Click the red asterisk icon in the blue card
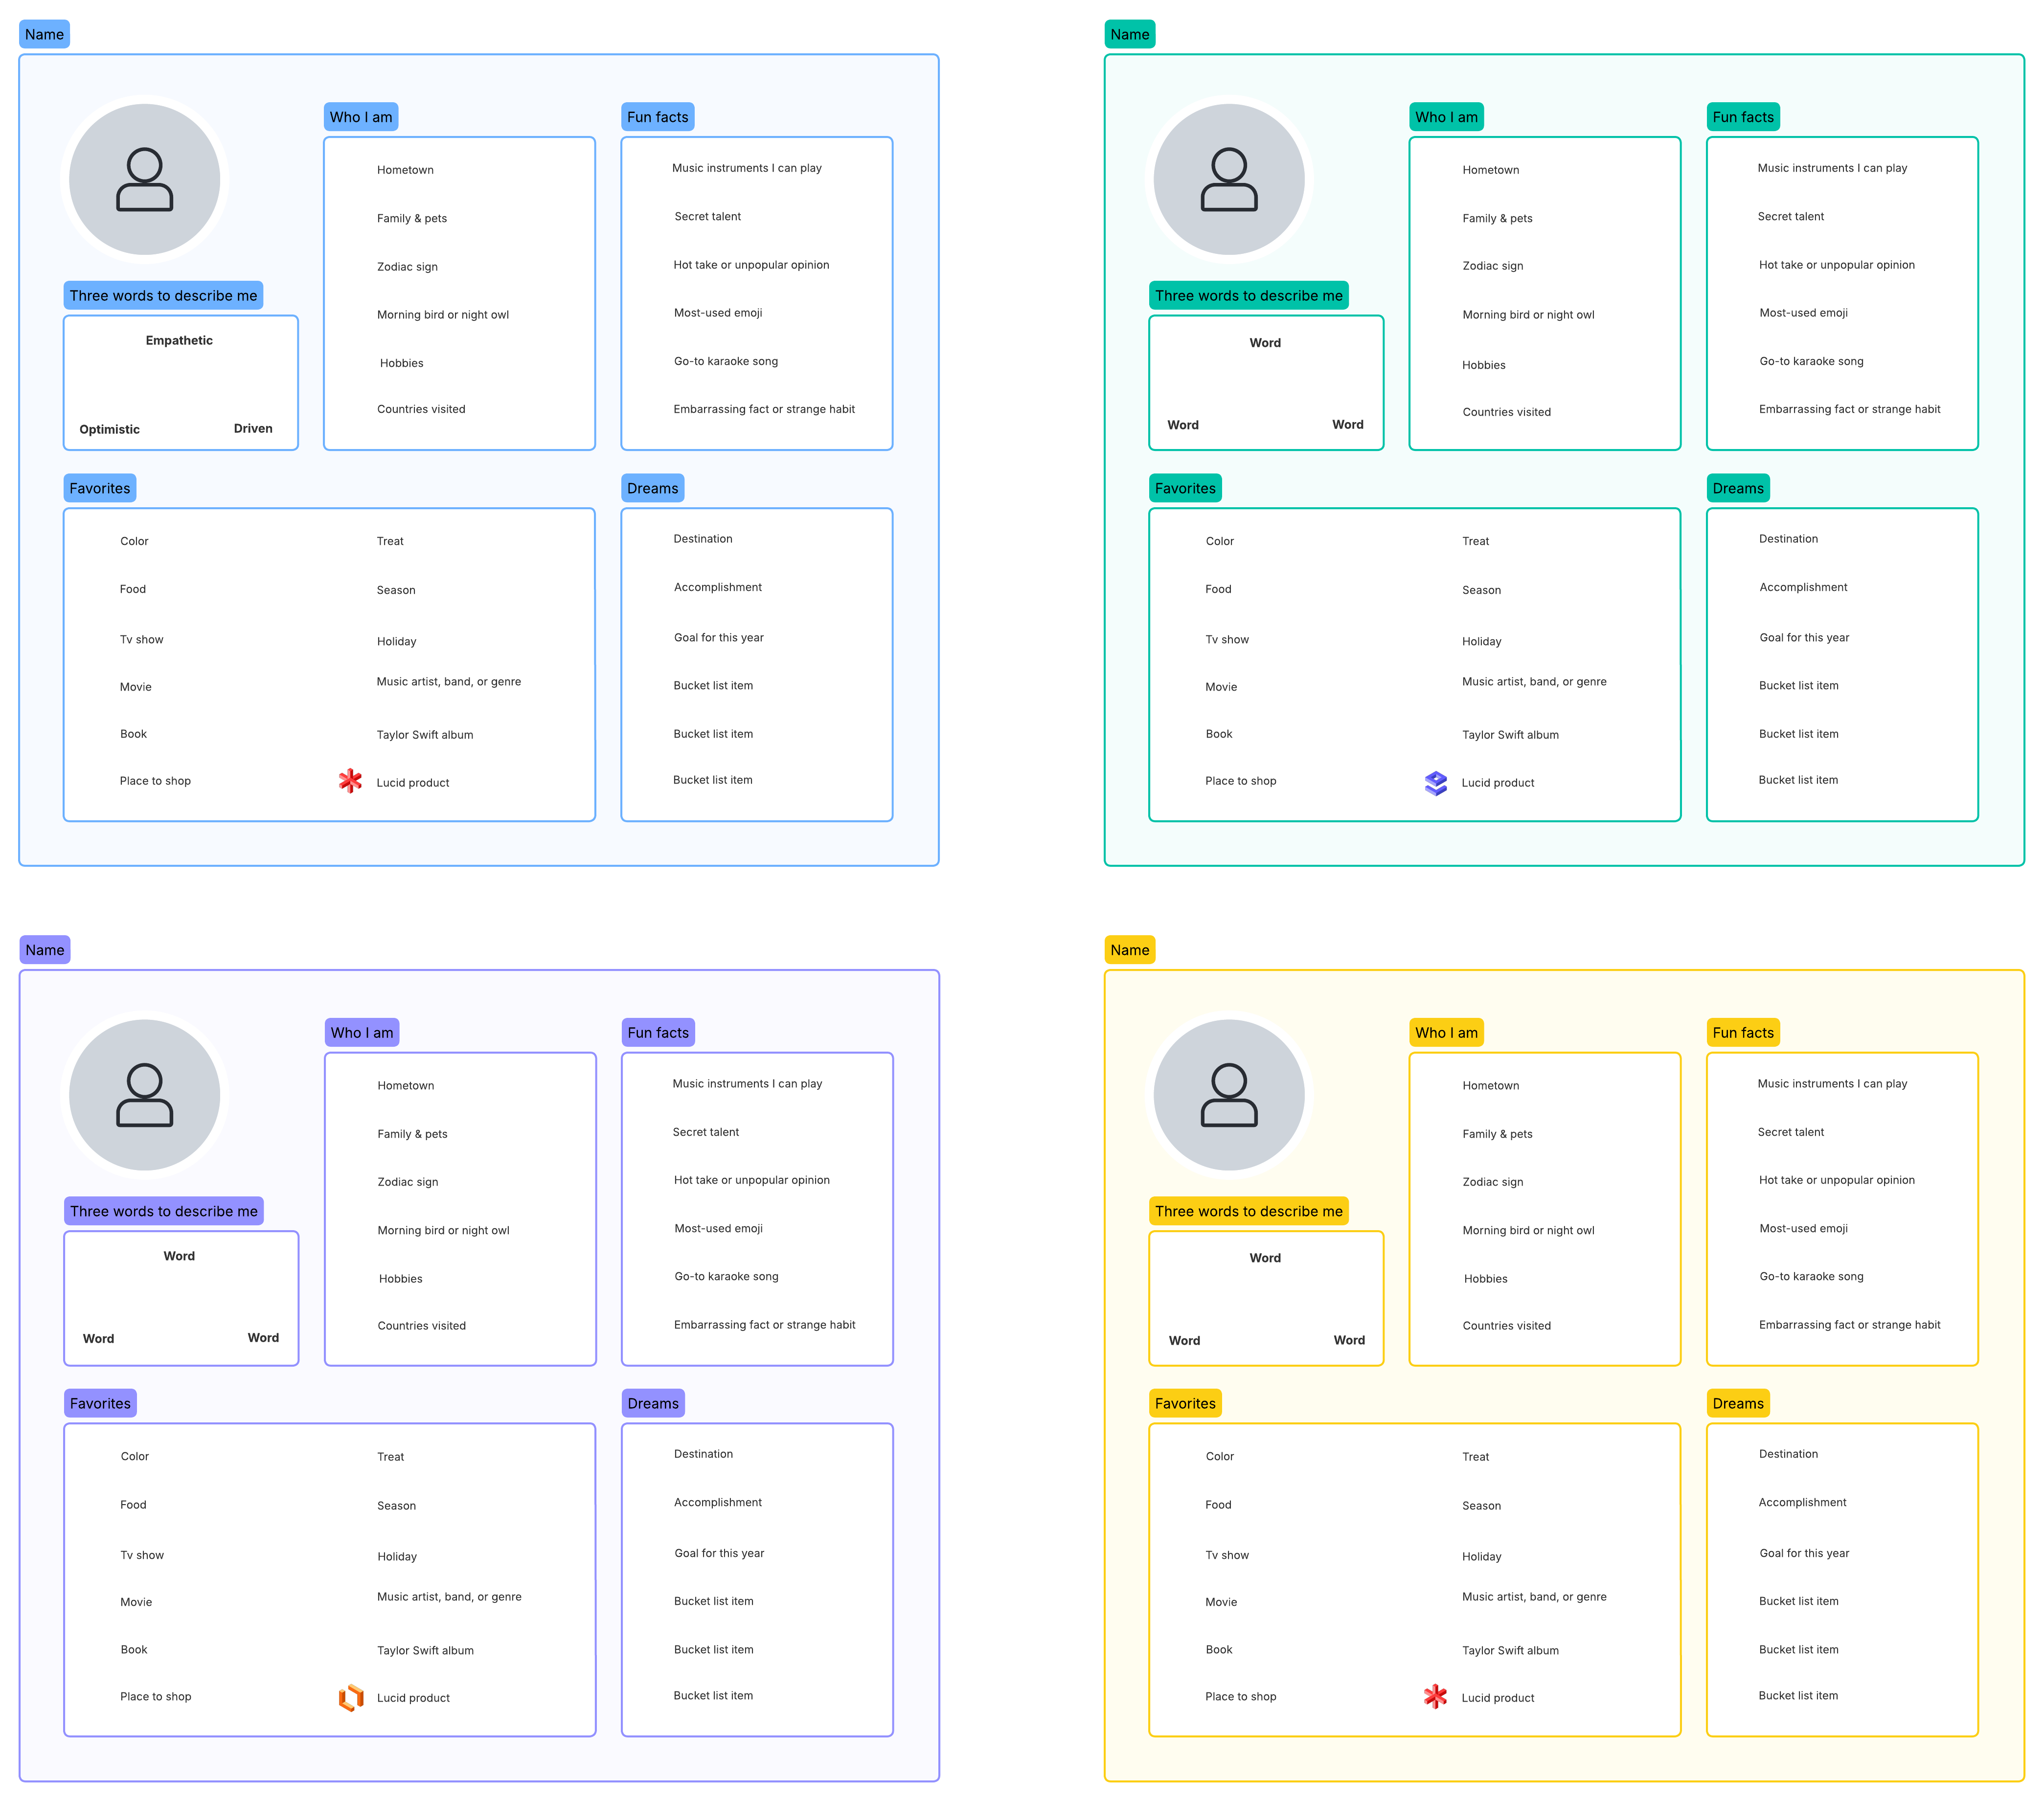The width and height of the screenshot is (2044, 1800). (350, 782)
